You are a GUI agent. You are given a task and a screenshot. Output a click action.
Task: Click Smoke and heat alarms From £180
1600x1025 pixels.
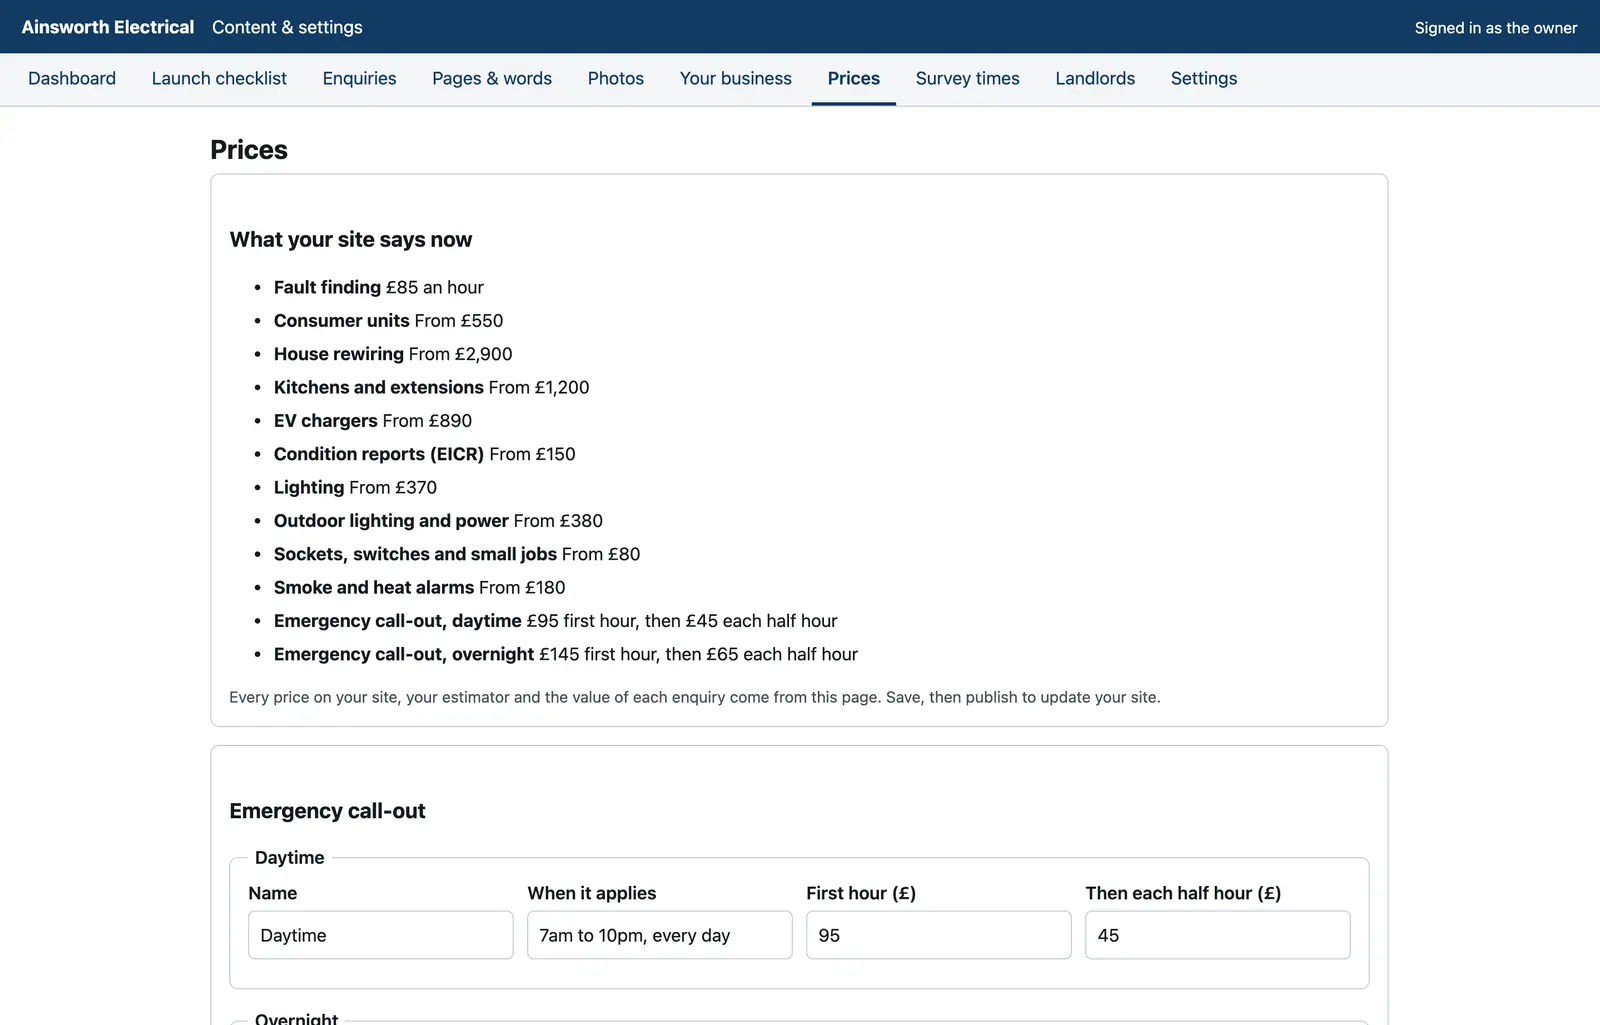click(420, 587)
